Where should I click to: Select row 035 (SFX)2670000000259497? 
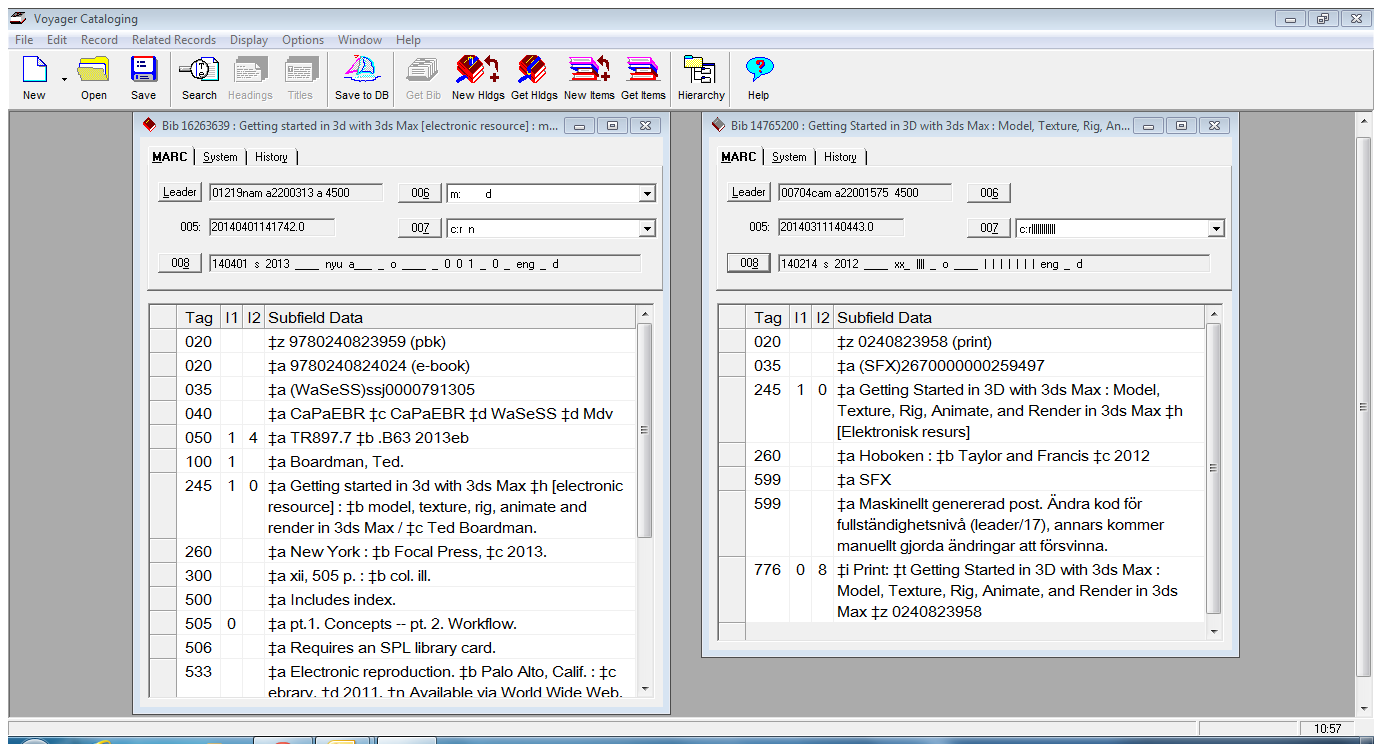point(962,365)
